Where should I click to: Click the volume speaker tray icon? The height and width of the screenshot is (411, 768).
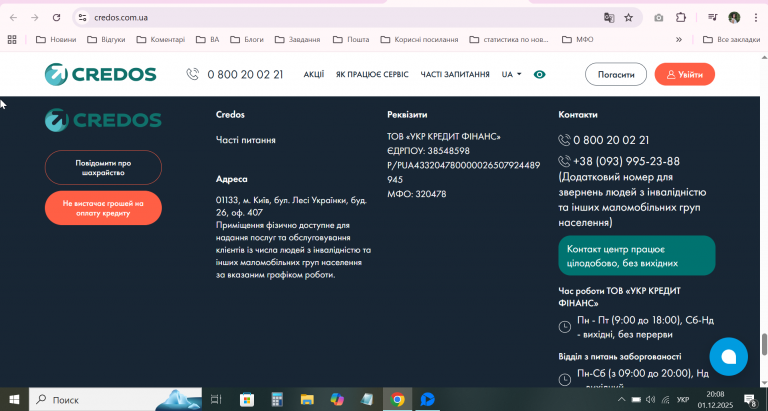[x=650, y=399]
